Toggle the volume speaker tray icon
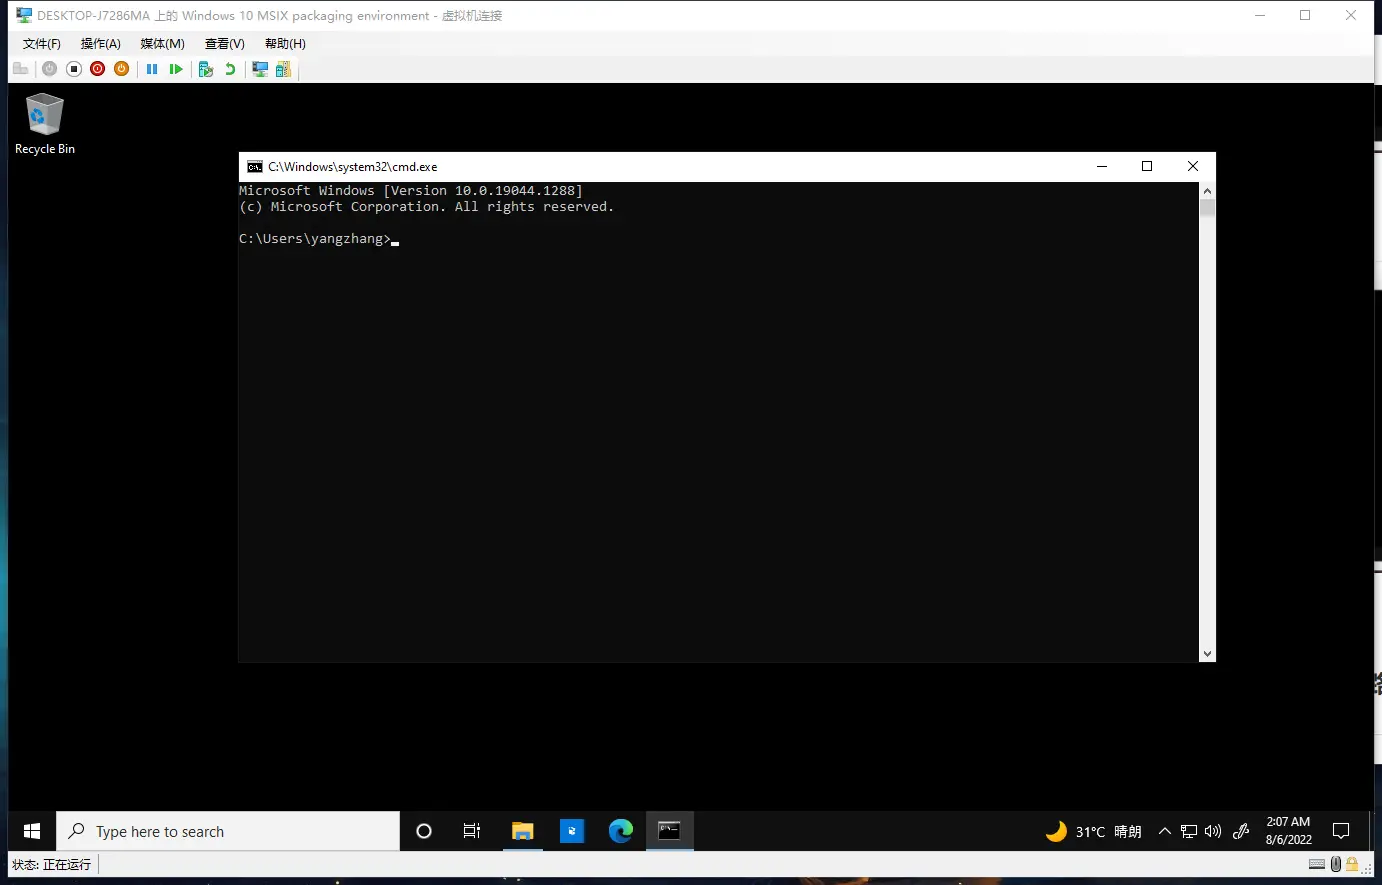The image size is (1382, 885). click(1213, 832)
